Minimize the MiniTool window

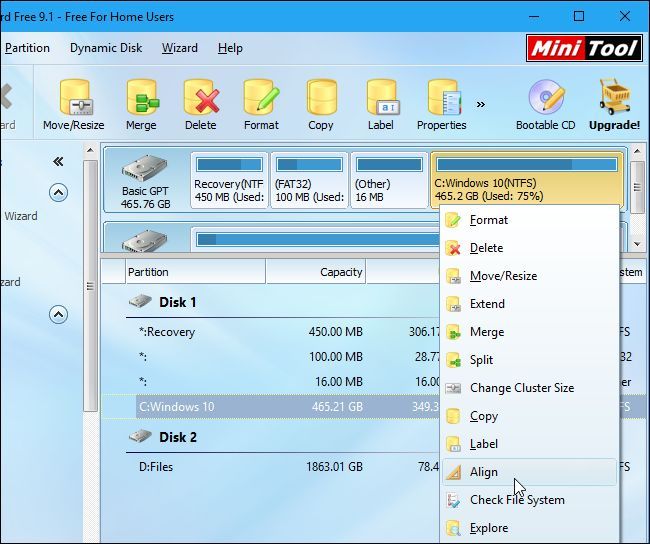tap(534, 16)
